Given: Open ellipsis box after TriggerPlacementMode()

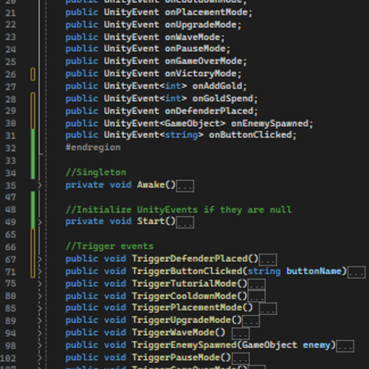Looking at the screenshot, I should coord(268,309).
